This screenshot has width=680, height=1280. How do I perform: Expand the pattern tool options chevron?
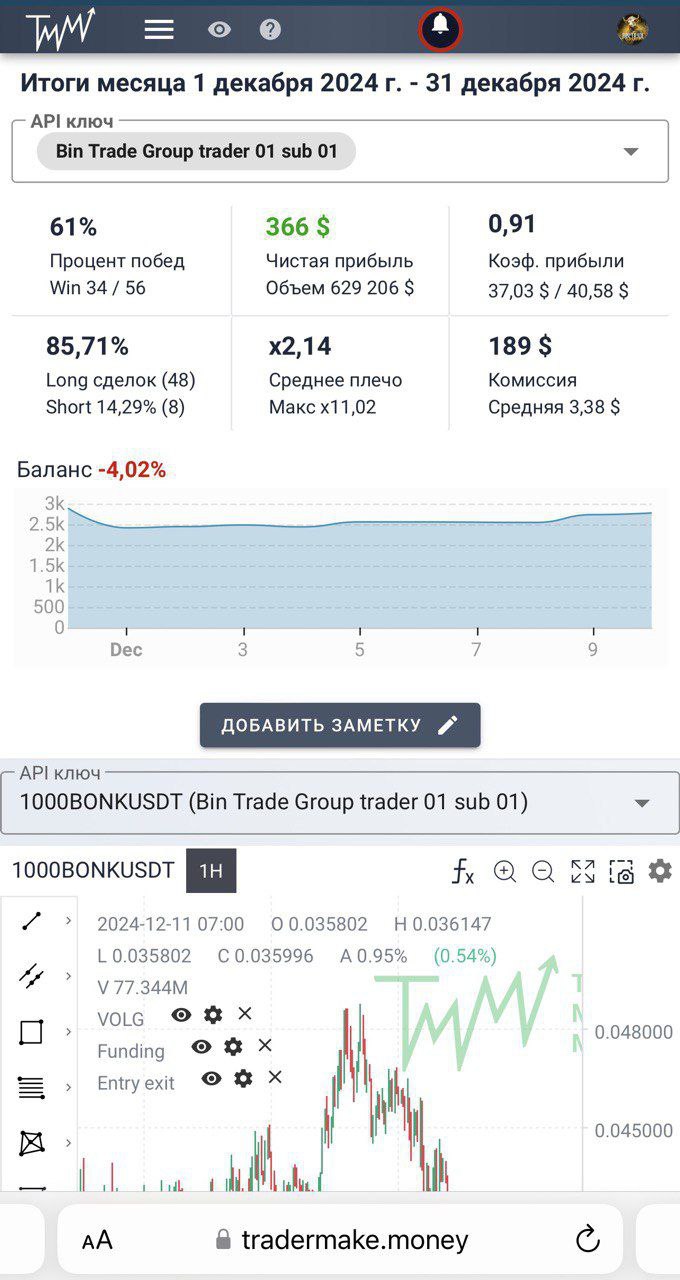pos(68,1142)
